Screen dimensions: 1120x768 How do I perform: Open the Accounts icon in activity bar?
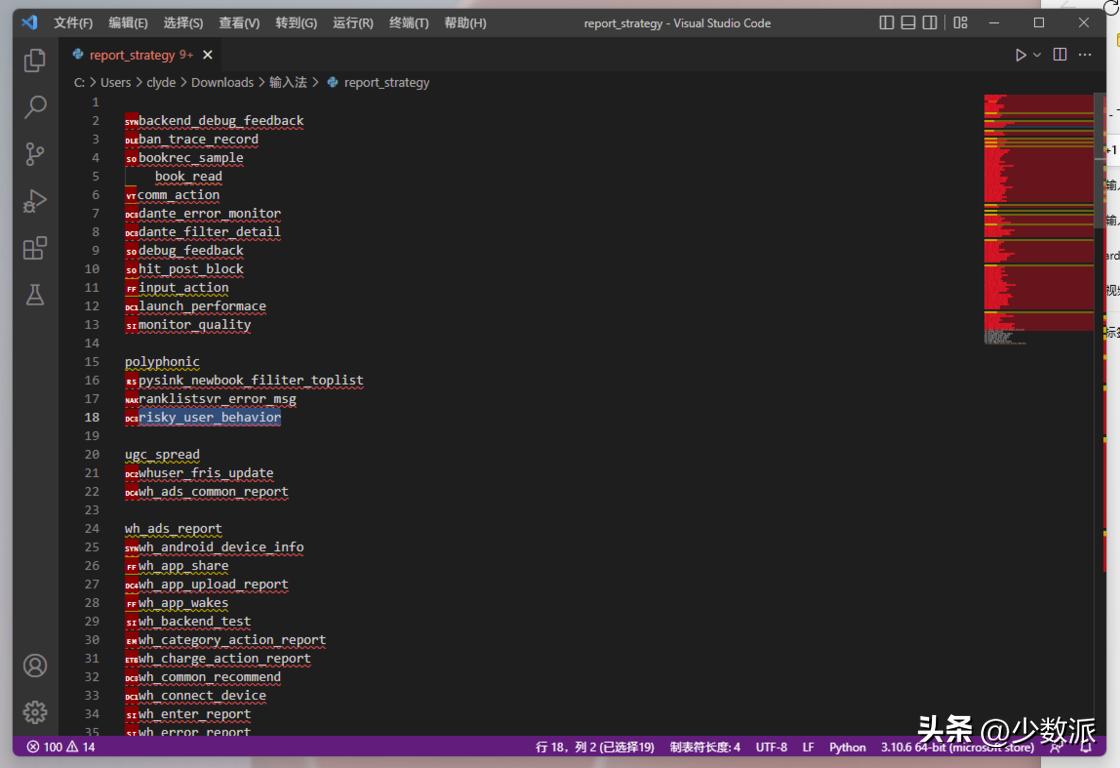coord(35,665)
